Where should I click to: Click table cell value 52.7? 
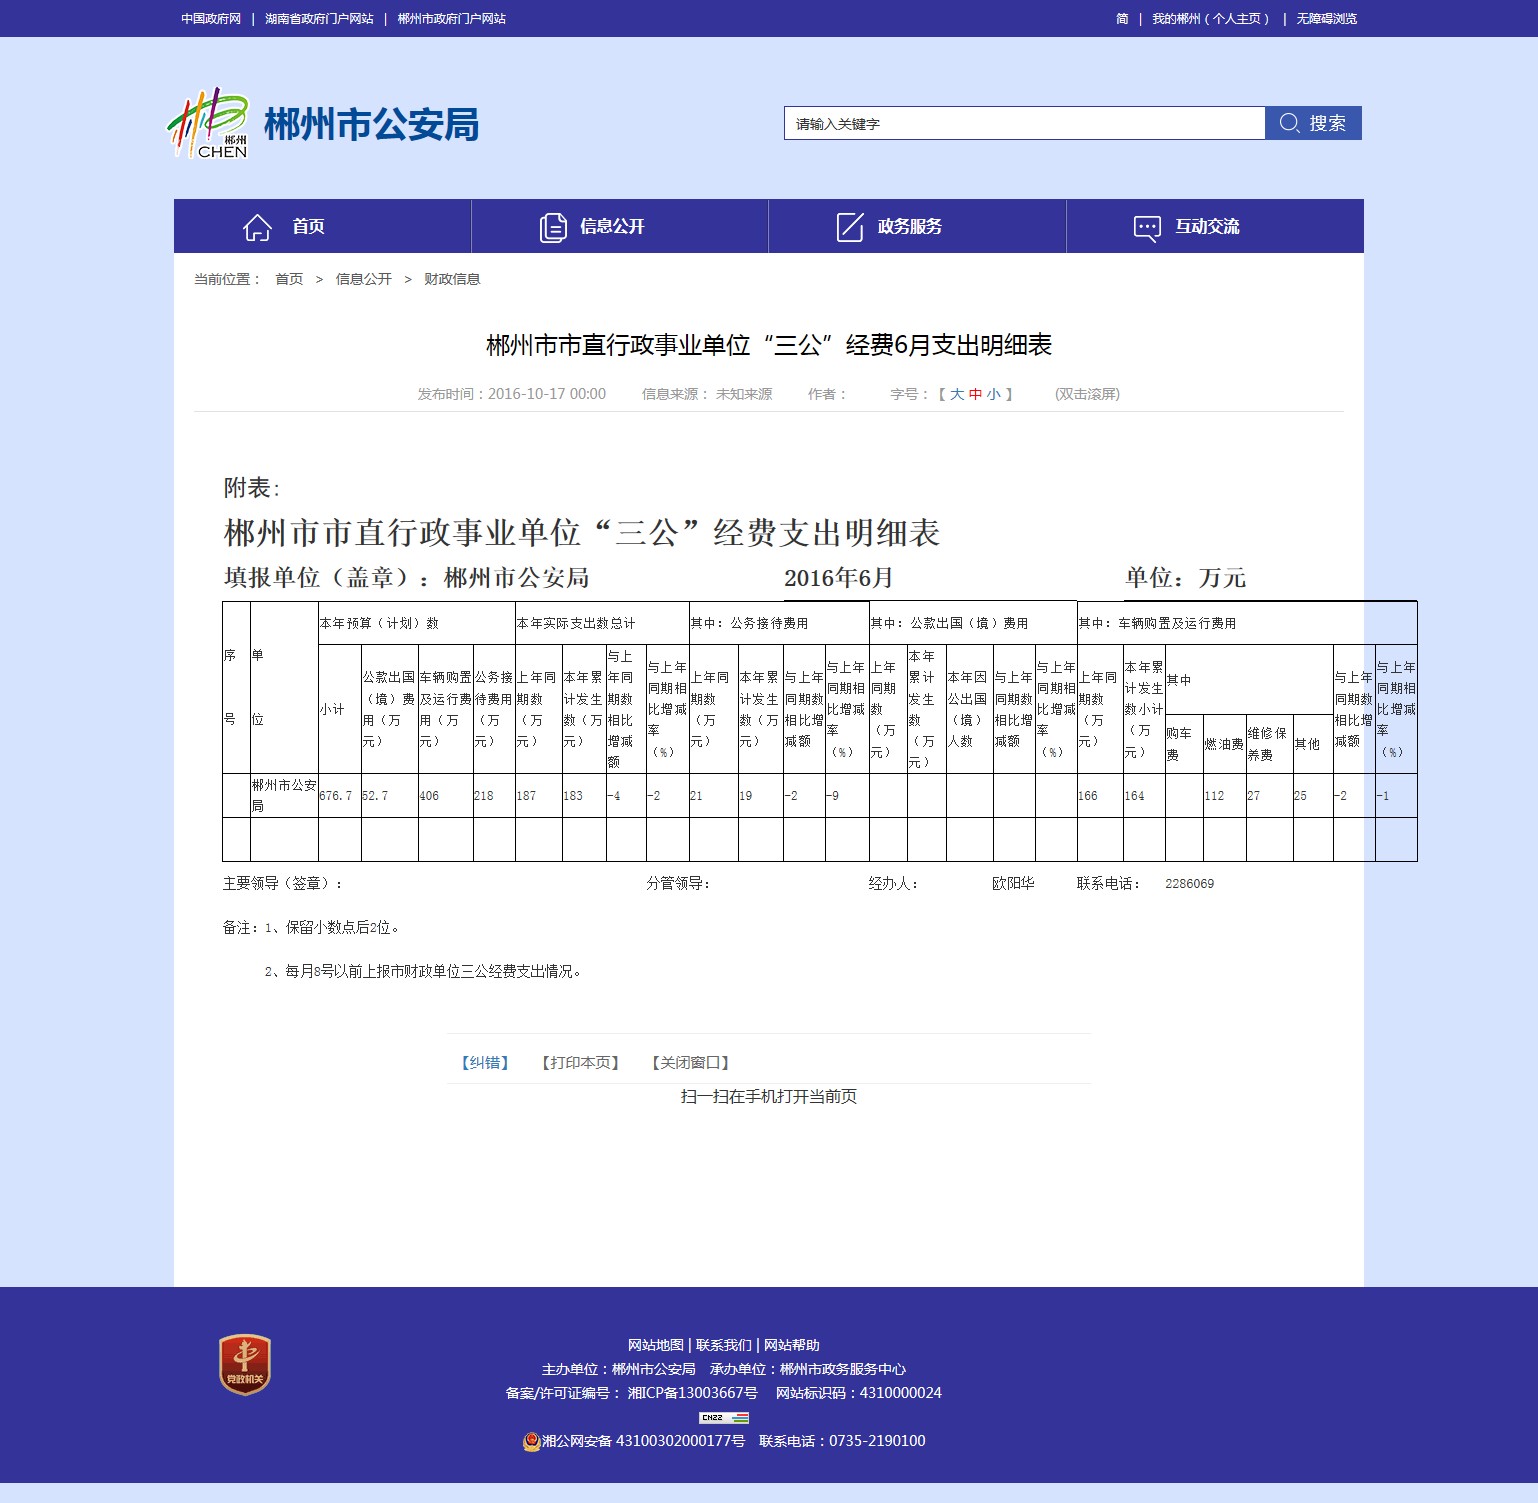(375, 796)
